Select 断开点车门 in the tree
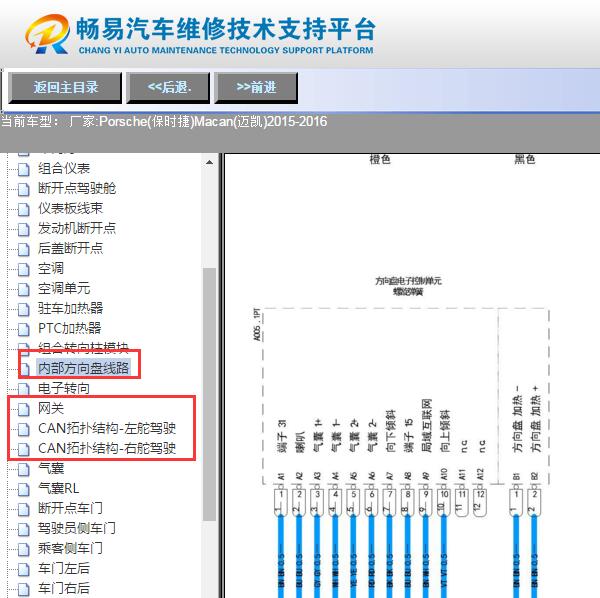Screen dimensions: 600x598 (70, 508)
